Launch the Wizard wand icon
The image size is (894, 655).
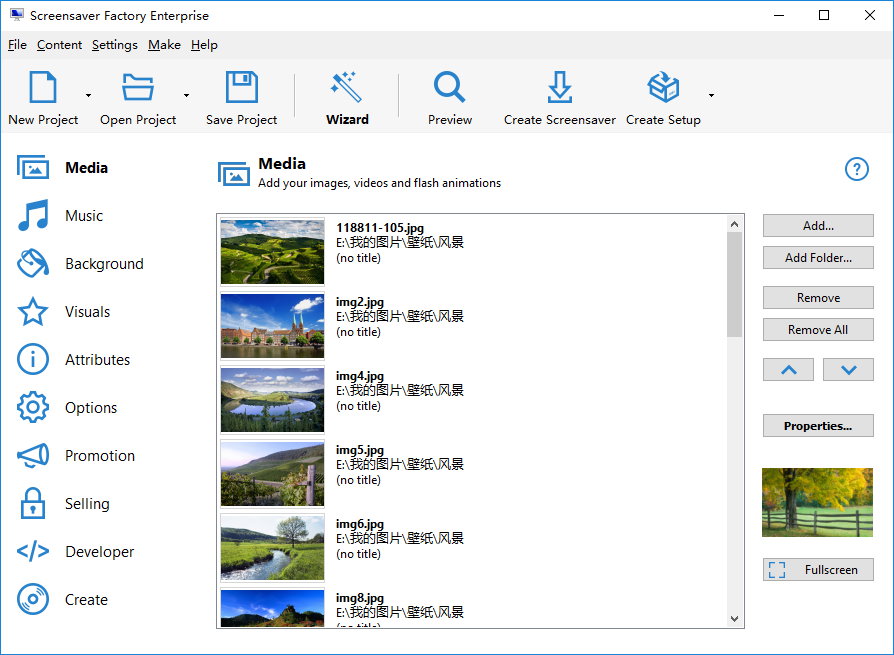point(346,87)
